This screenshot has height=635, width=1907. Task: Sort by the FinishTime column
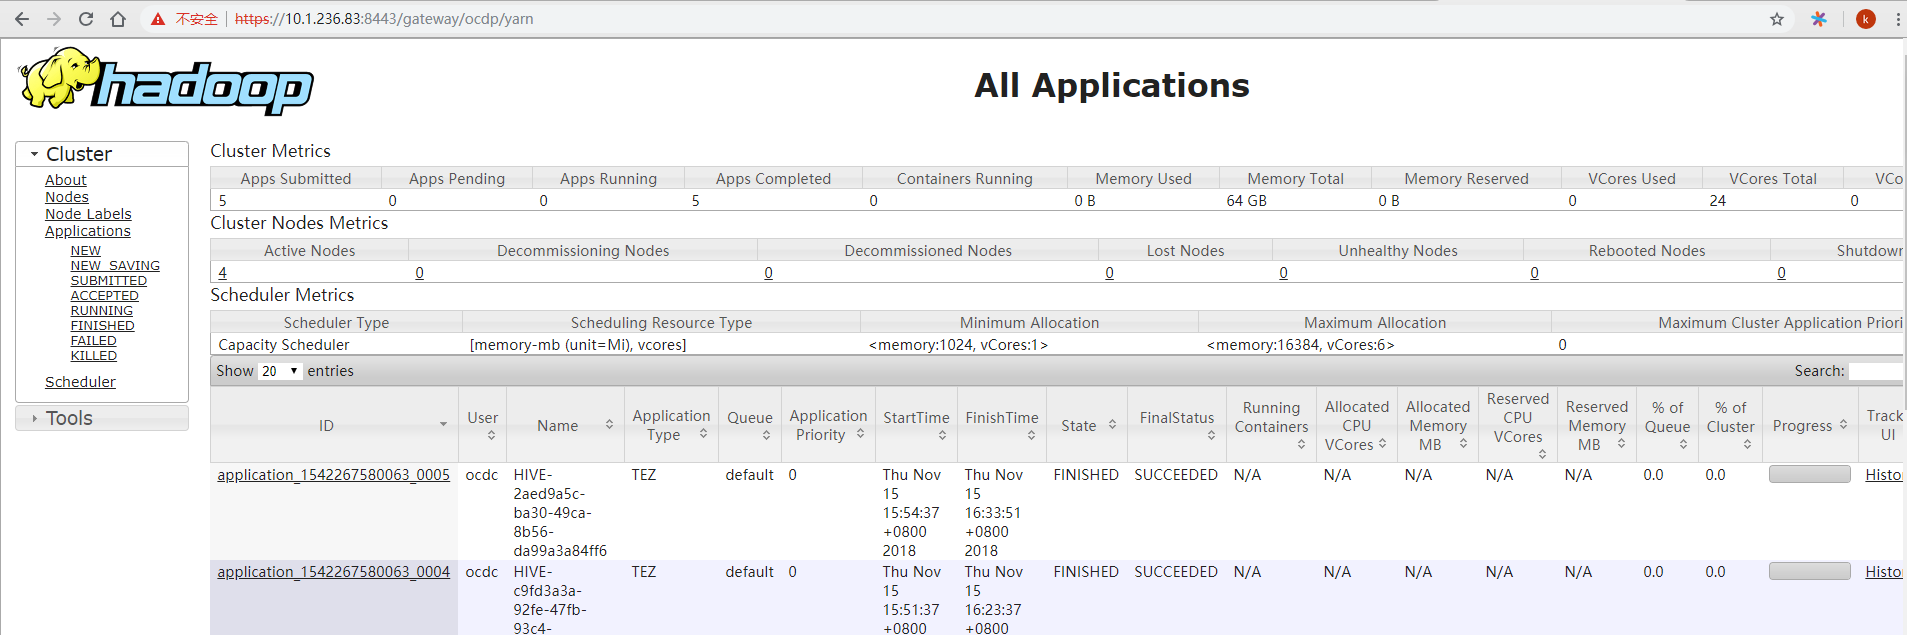click(x=1031, y=435)
